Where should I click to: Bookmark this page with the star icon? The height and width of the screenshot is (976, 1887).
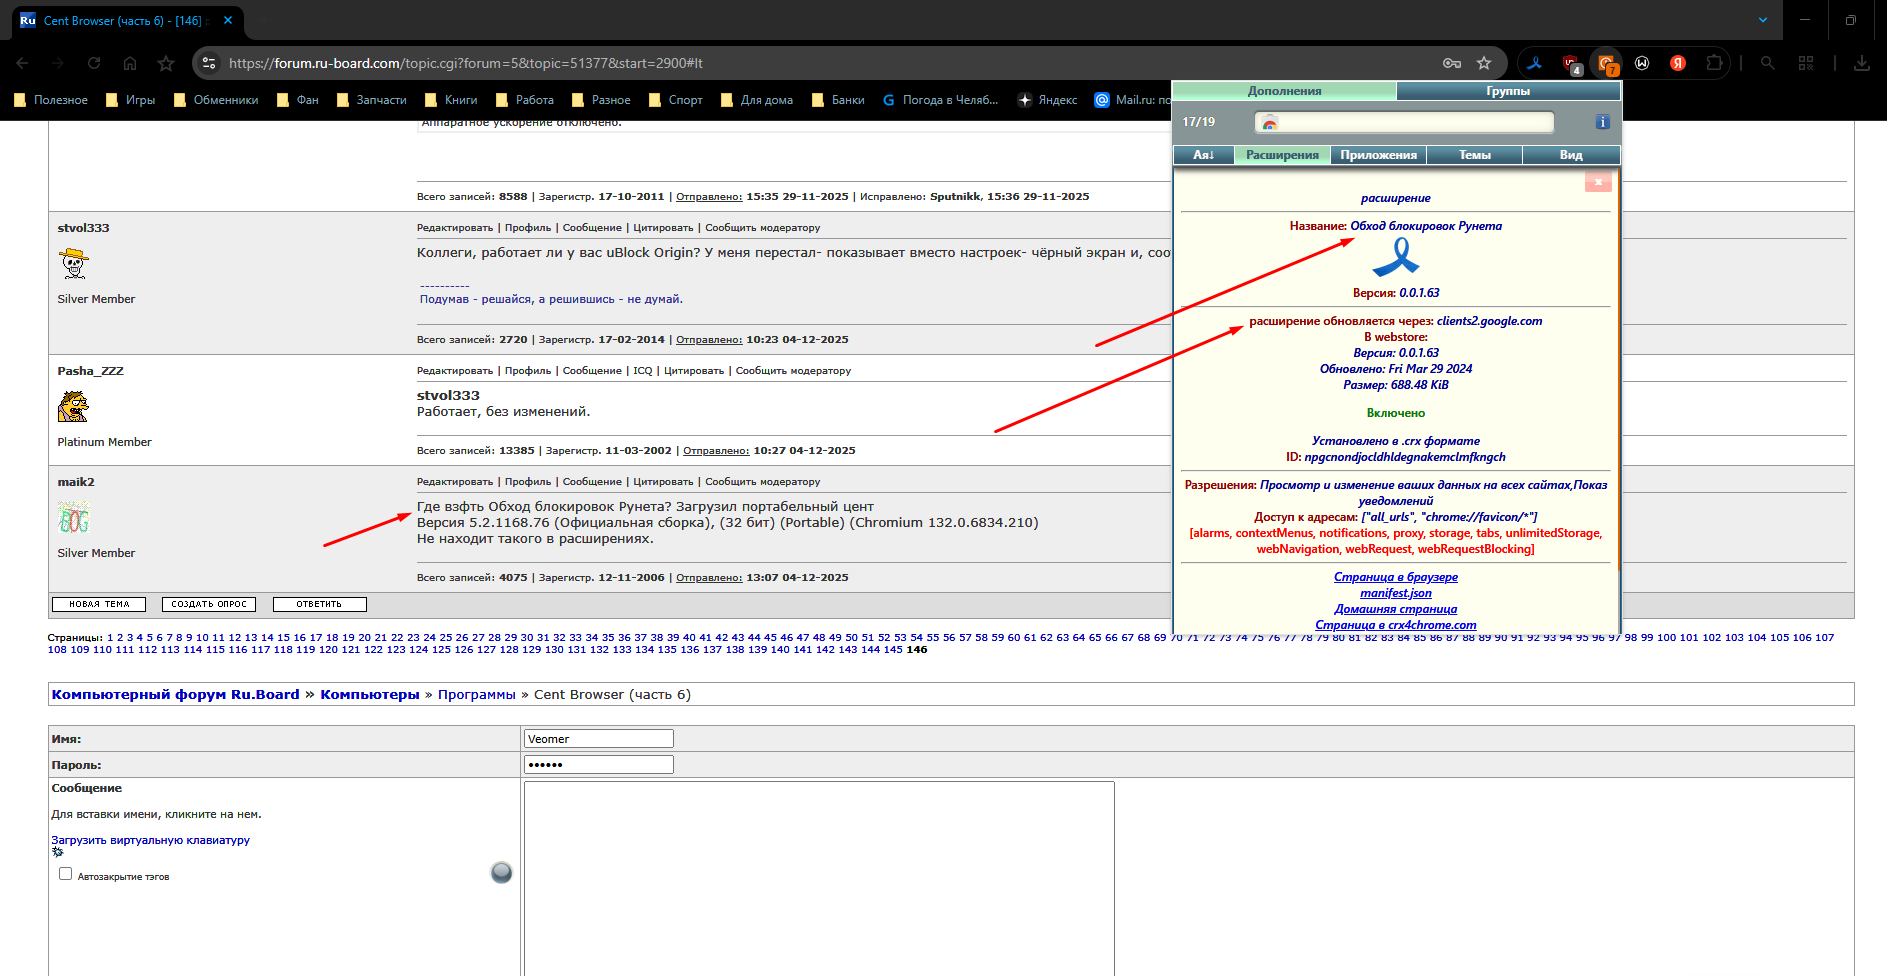point(1484,63)
